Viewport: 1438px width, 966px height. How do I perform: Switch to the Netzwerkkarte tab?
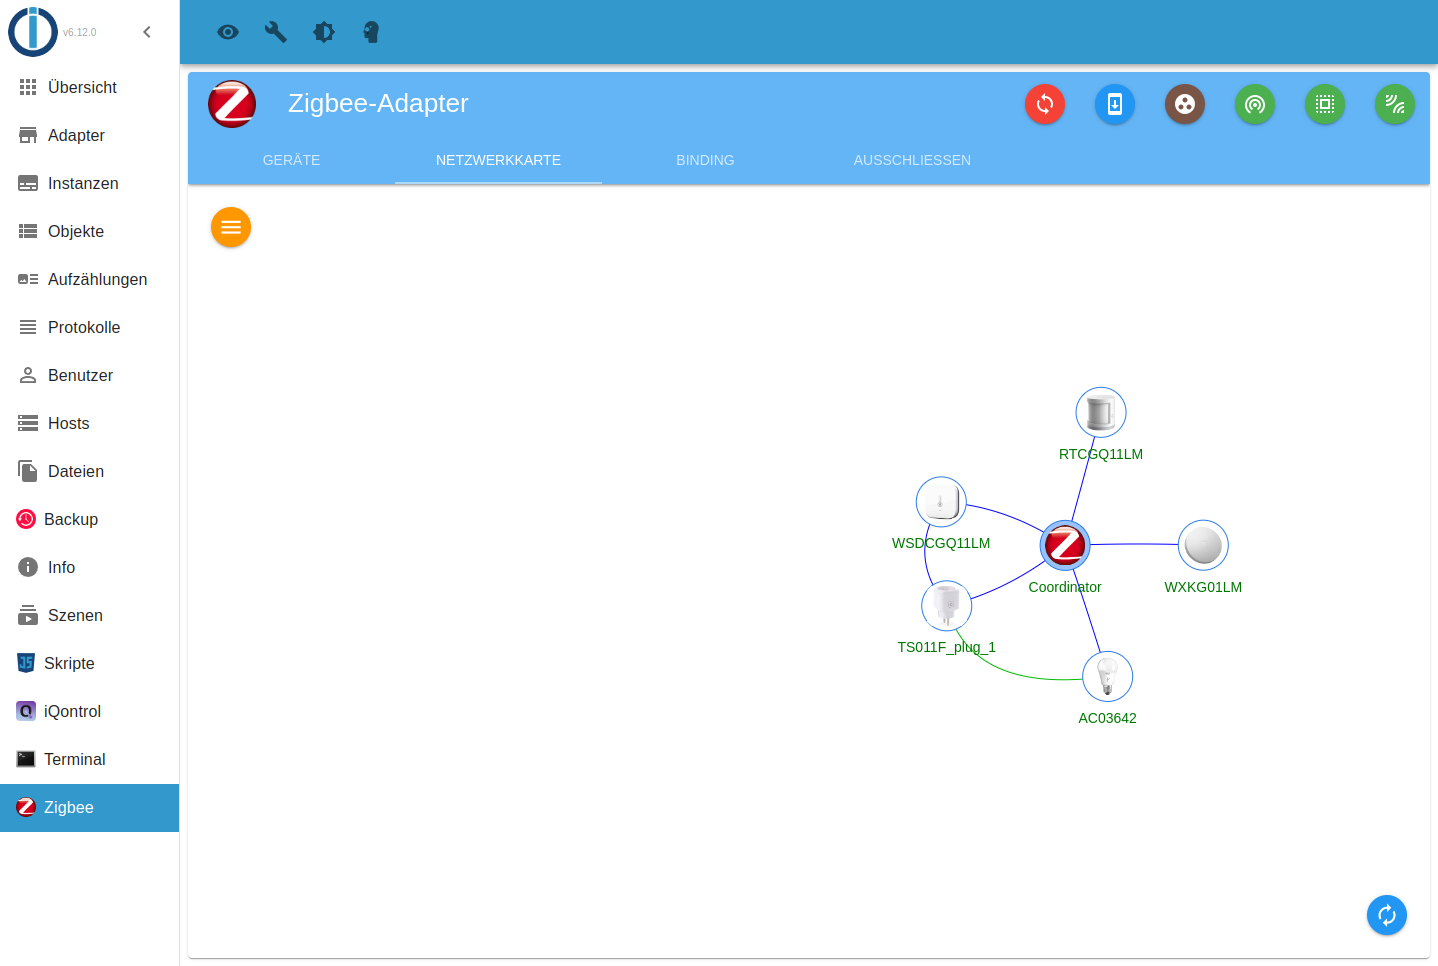(x=498, y=160)
